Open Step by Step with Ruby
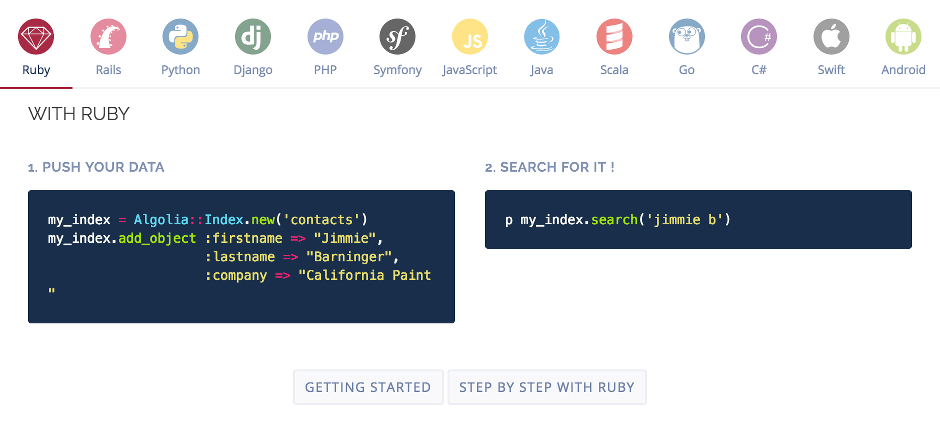This screenshot has width=940, height=448. coord(547,387)
